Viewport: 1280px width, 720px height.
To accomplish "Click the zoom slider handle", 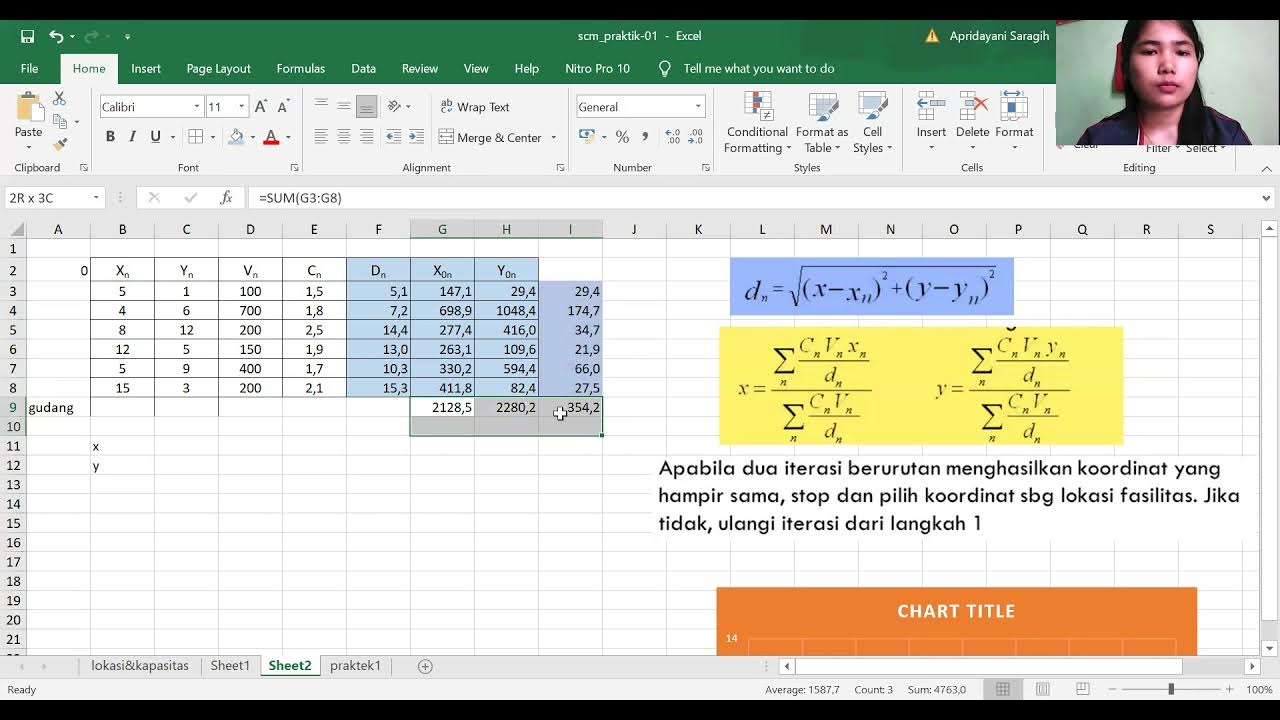I will (1171, 690).
